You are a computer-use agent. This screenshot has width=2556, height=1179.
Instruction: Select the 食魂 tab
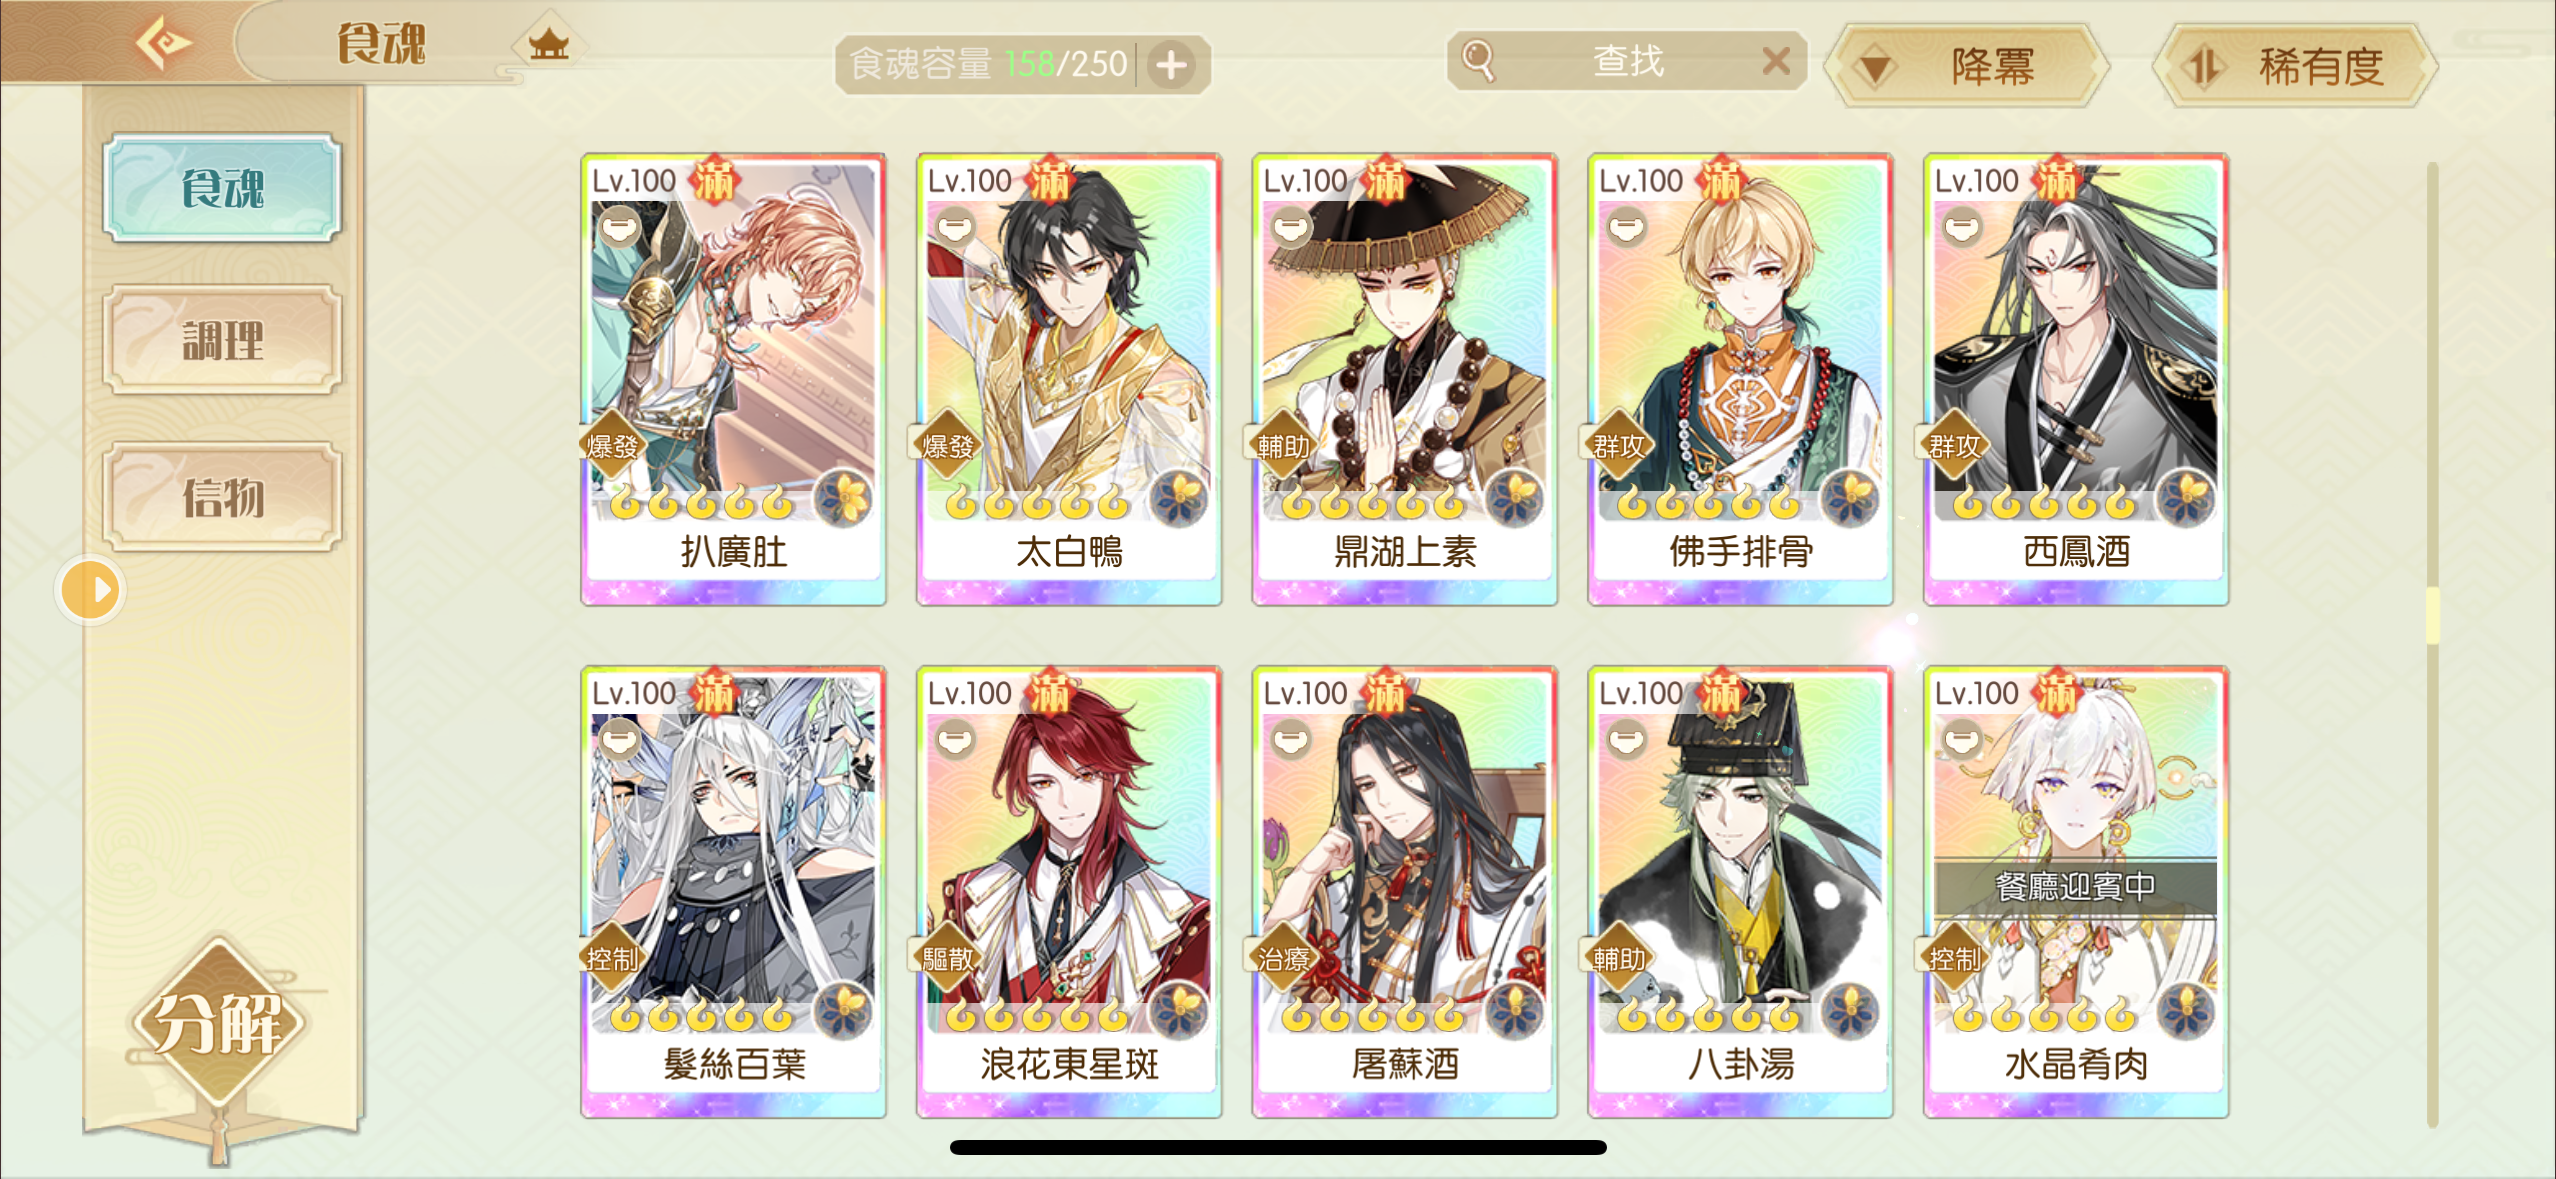(222, 188)
